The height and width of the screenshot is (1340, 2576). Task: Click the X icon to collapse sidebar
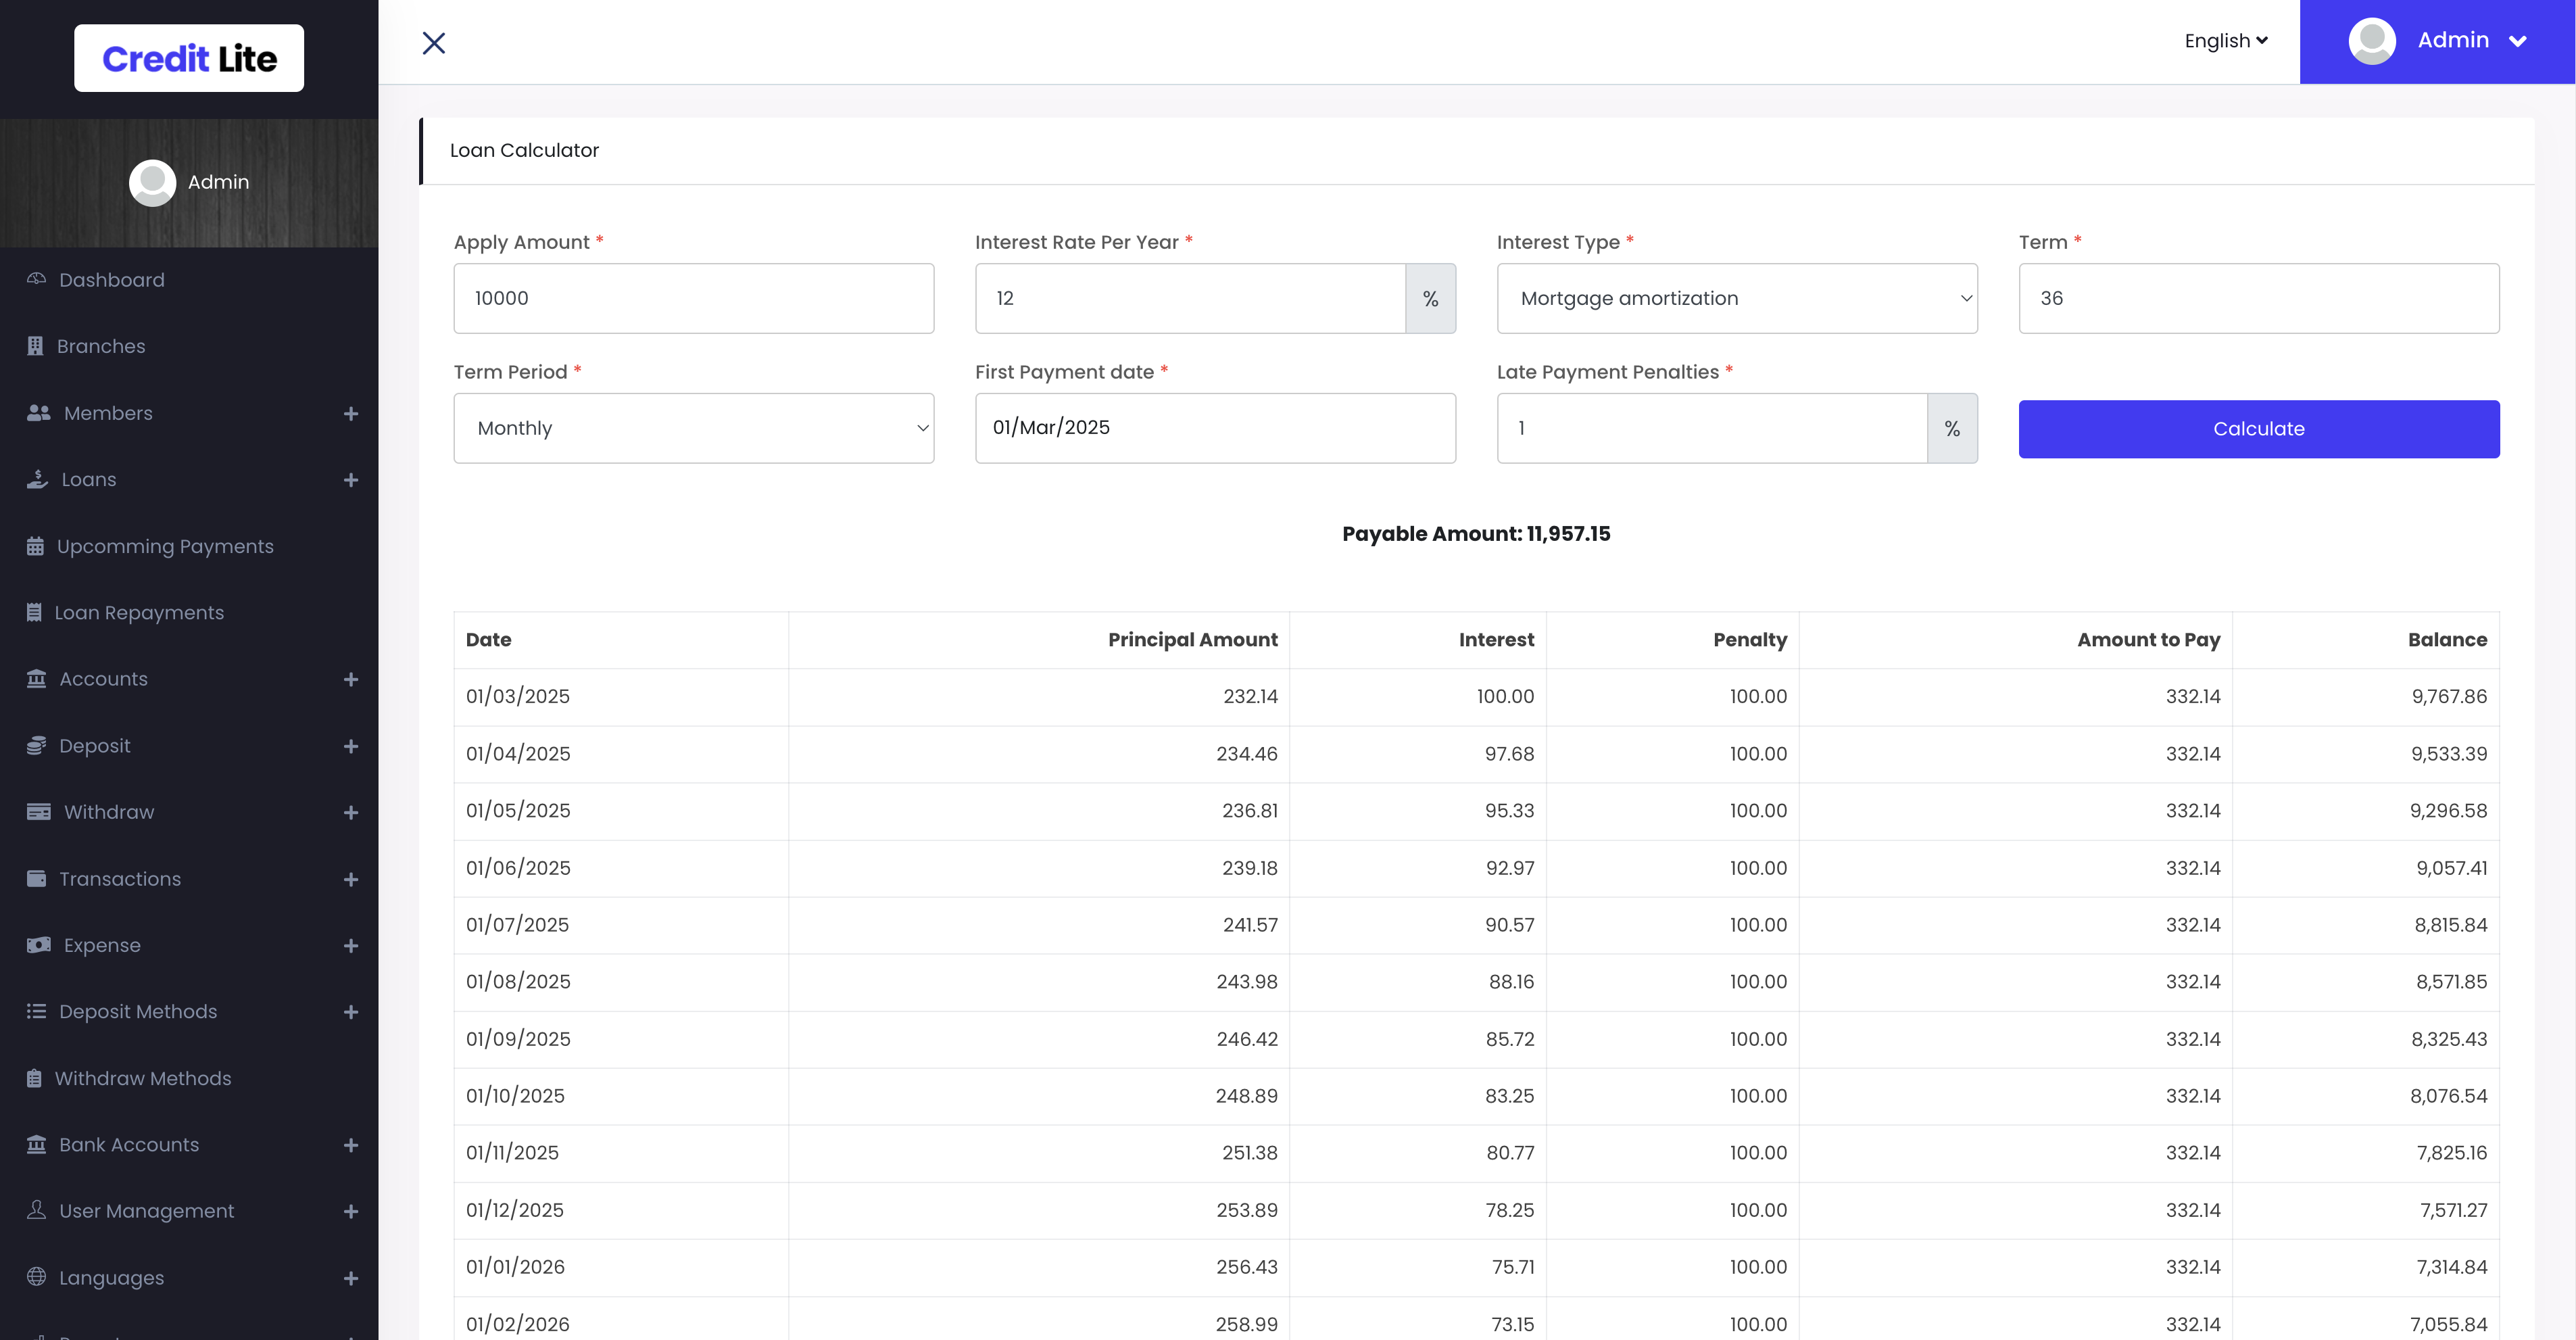433,42
